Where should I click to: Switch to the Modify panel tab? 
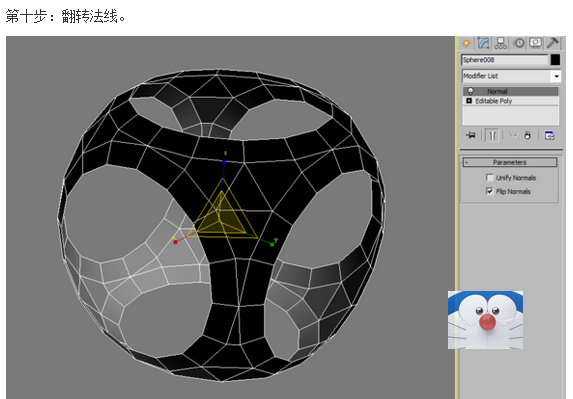pos(483,43)
